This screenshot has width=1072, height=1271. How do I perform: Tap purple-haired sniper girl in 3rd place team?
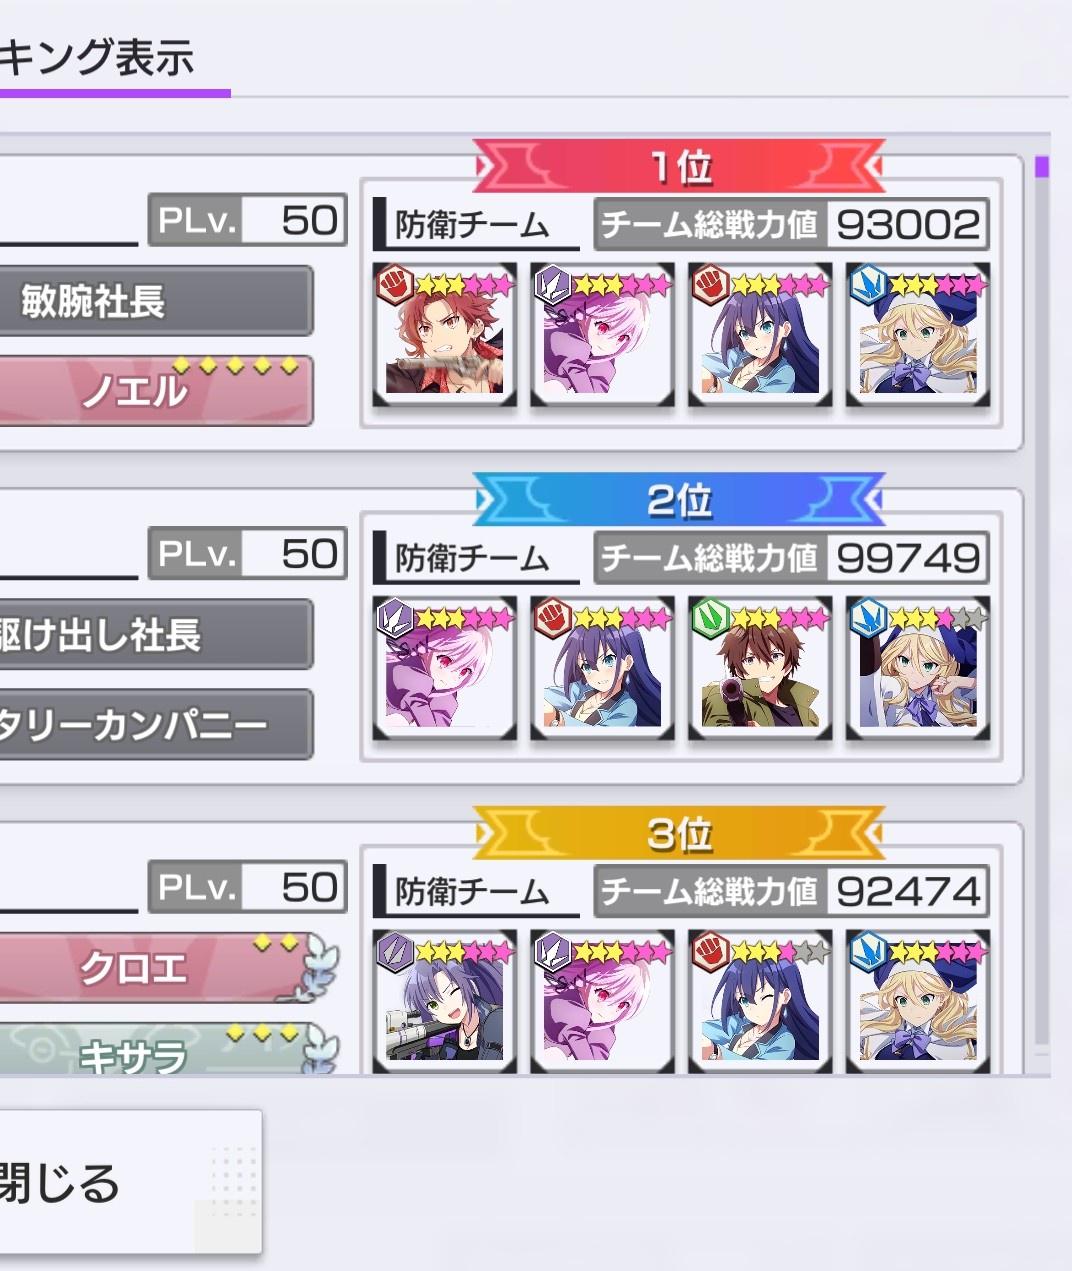445,1002
